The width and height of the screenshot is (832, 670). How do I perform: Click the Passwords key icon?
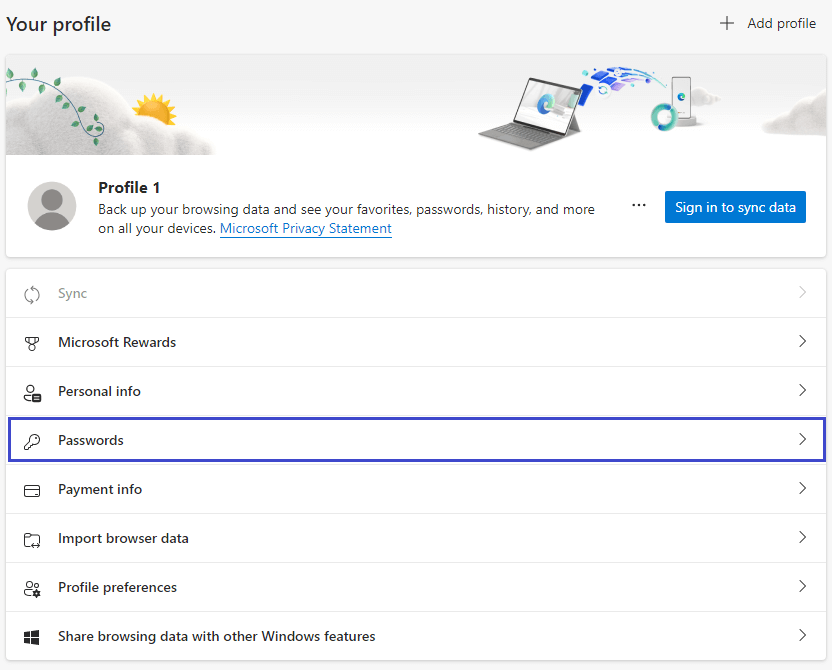32,441
